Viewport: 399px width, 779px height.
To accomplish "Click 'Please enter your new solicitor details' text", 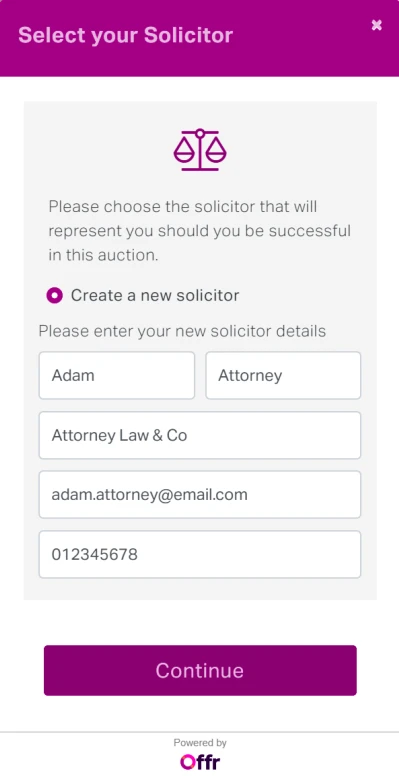I will click(x=182, y=331).
